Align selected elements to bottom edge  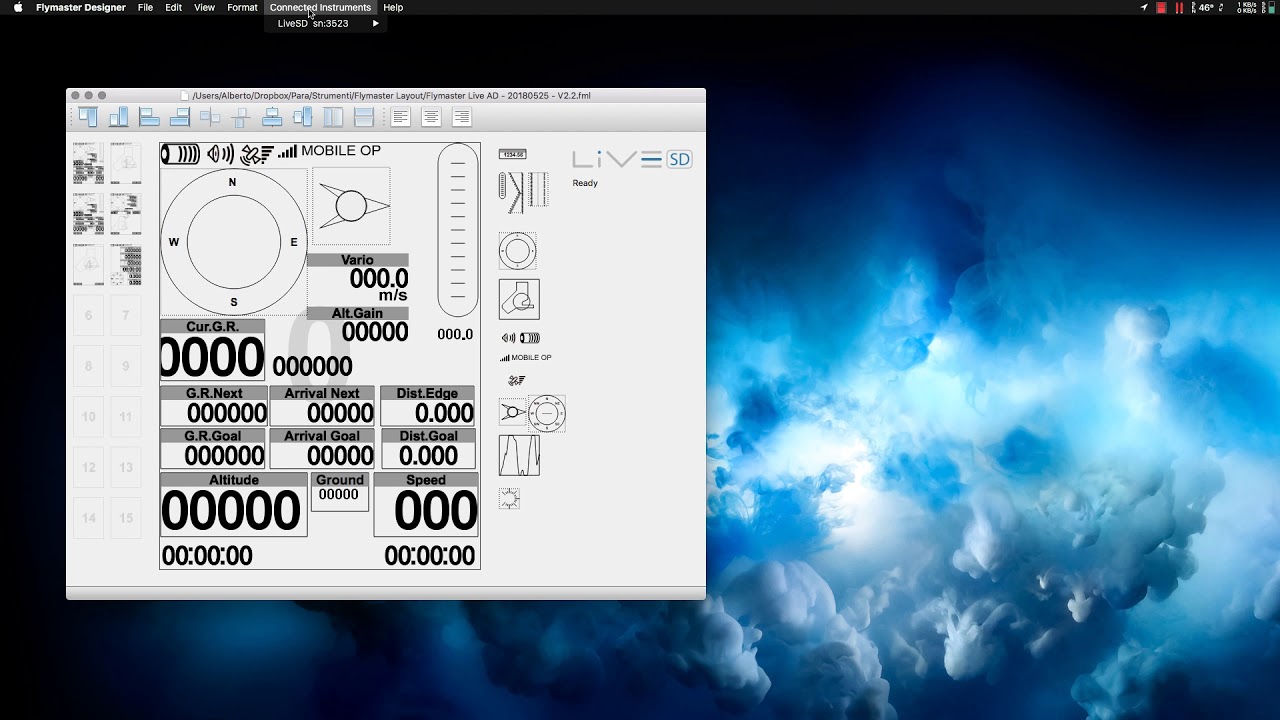(x=118, y=117)
